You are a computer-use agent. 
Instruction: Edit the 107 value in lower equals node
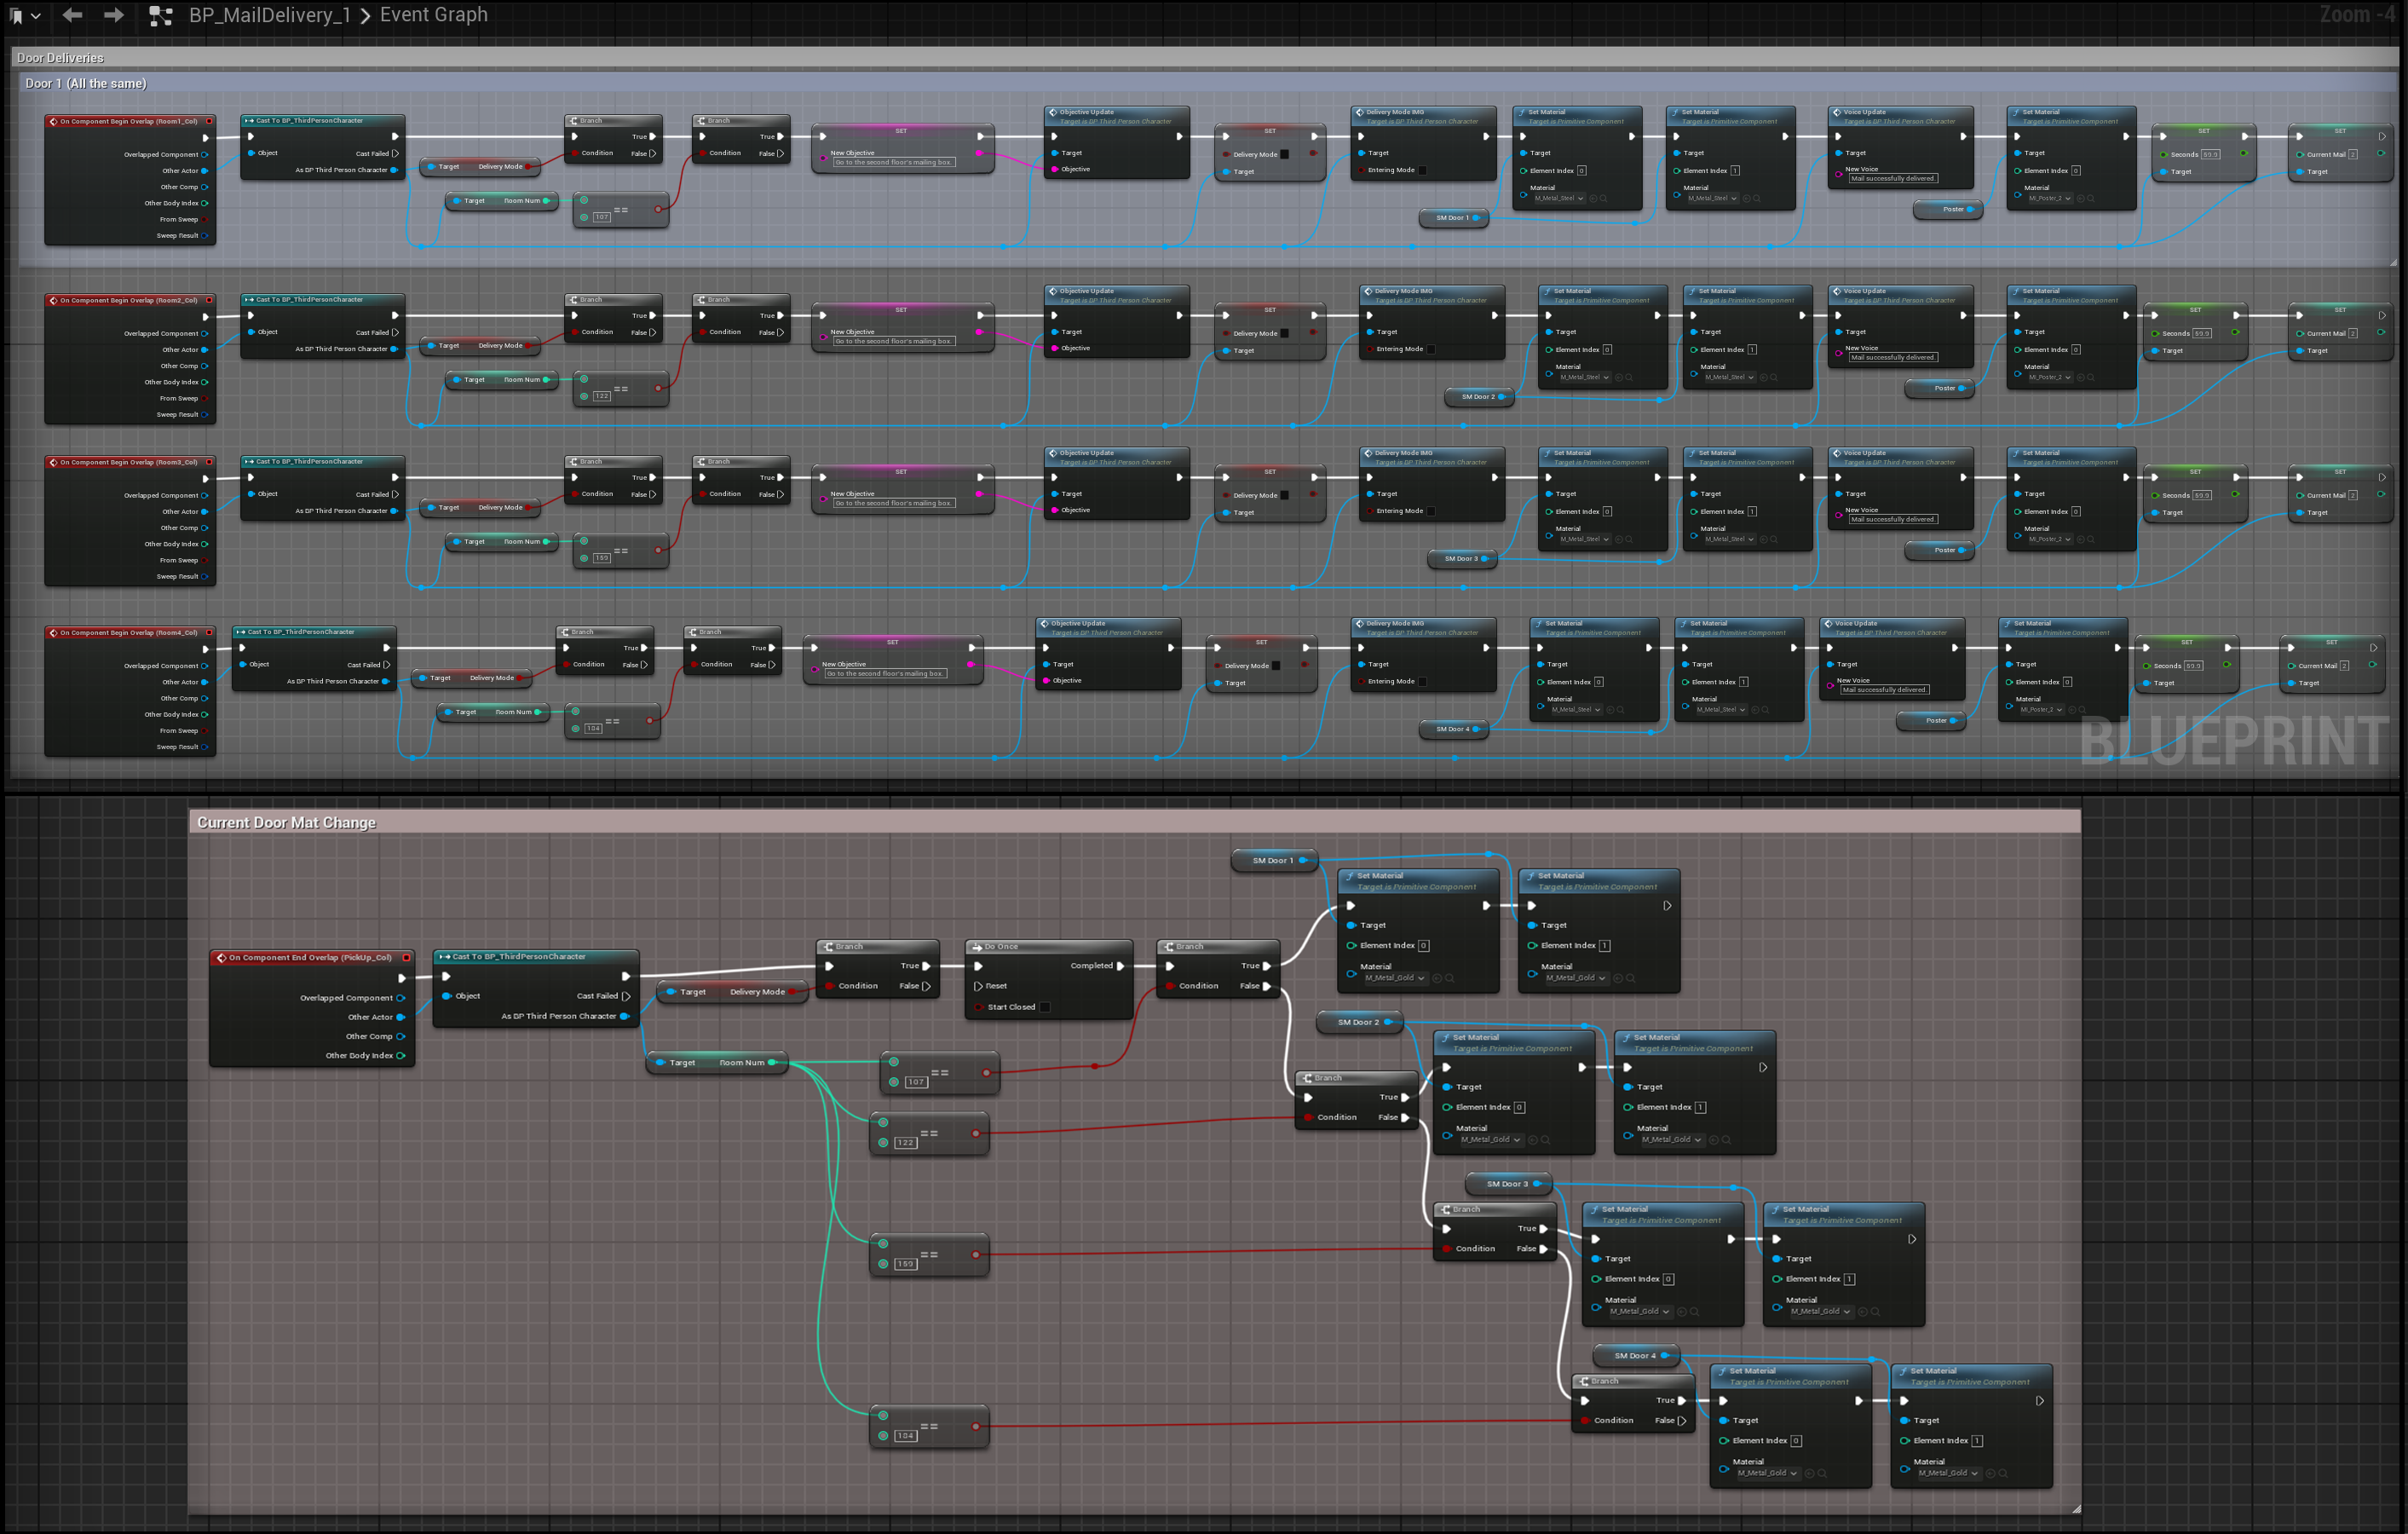(915, 1082)
